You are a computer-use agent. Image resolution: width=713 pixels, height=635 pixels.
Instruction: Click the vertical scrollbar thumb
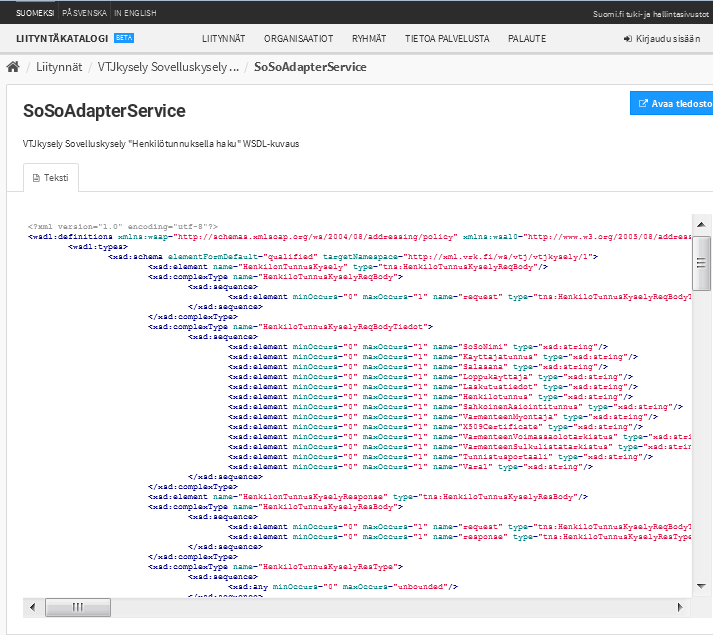[701, 263]
